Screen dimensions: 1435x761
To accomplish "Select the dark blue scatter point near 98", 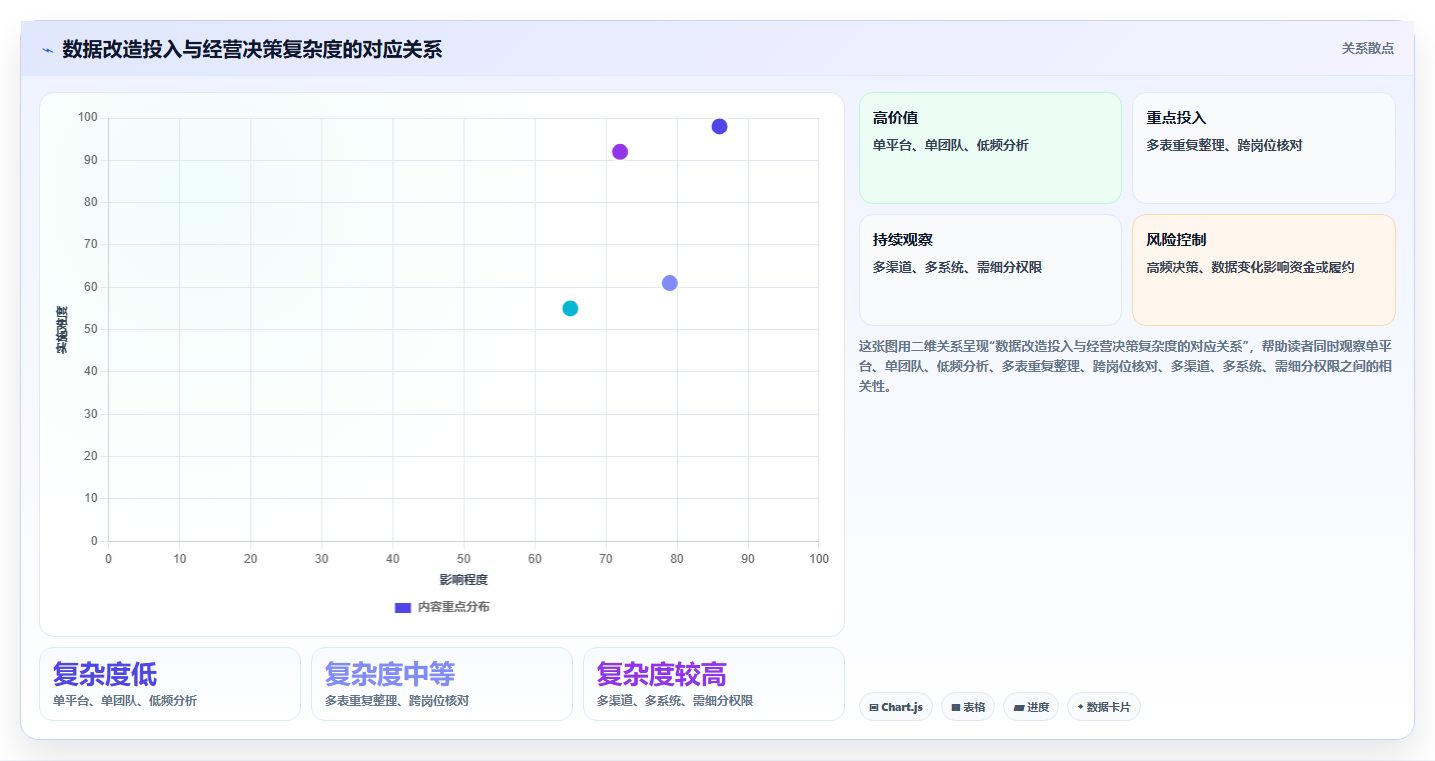I will [719, 126].
